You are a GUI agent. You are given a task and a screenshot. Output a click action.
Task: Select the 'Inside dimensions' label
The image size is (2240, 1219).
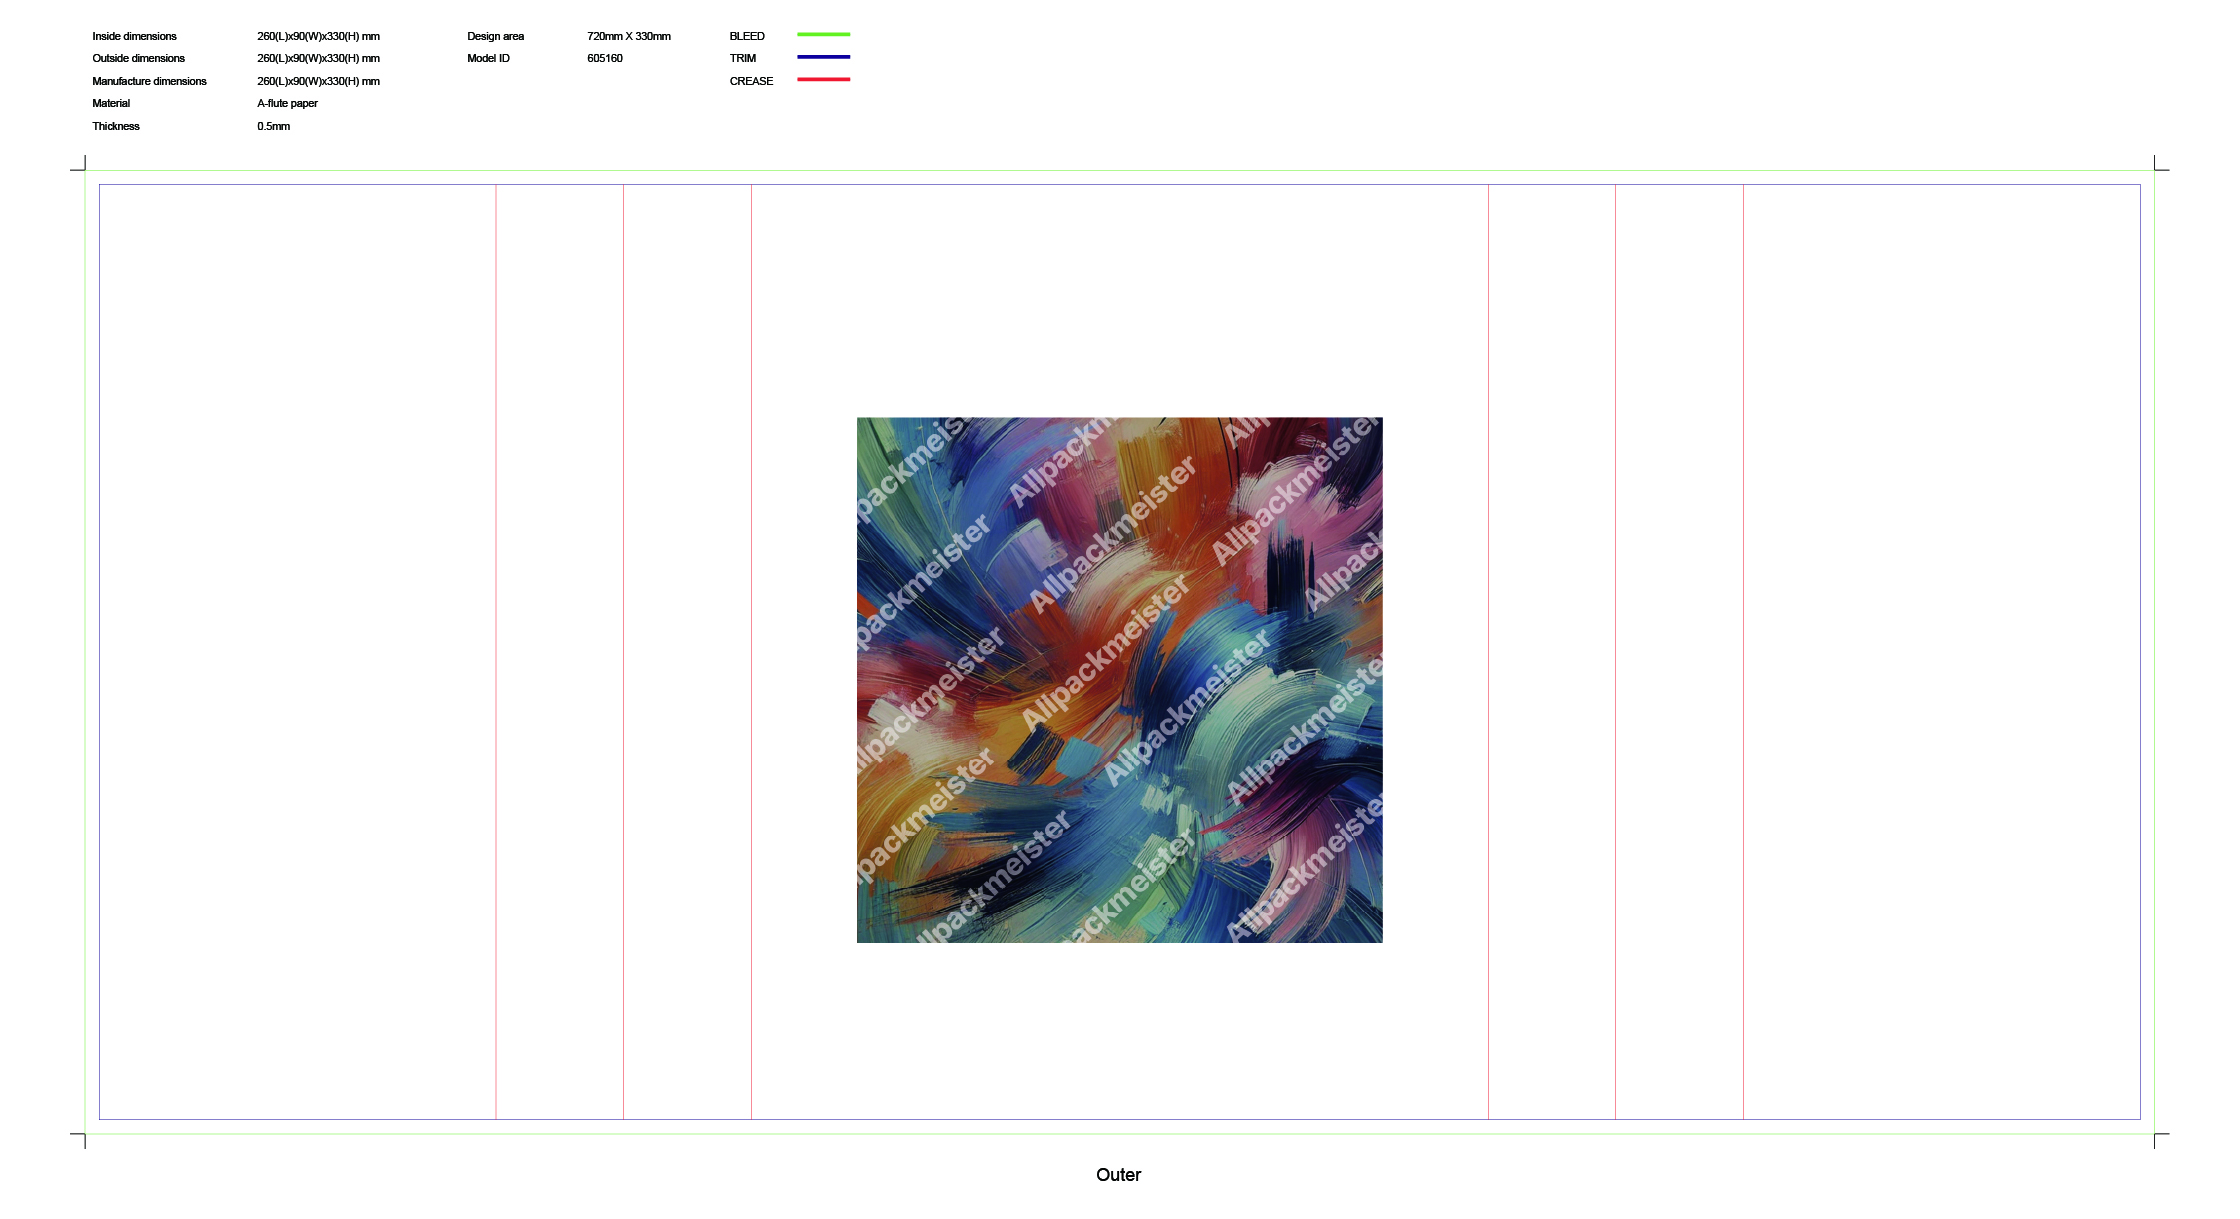click(134, 36)
